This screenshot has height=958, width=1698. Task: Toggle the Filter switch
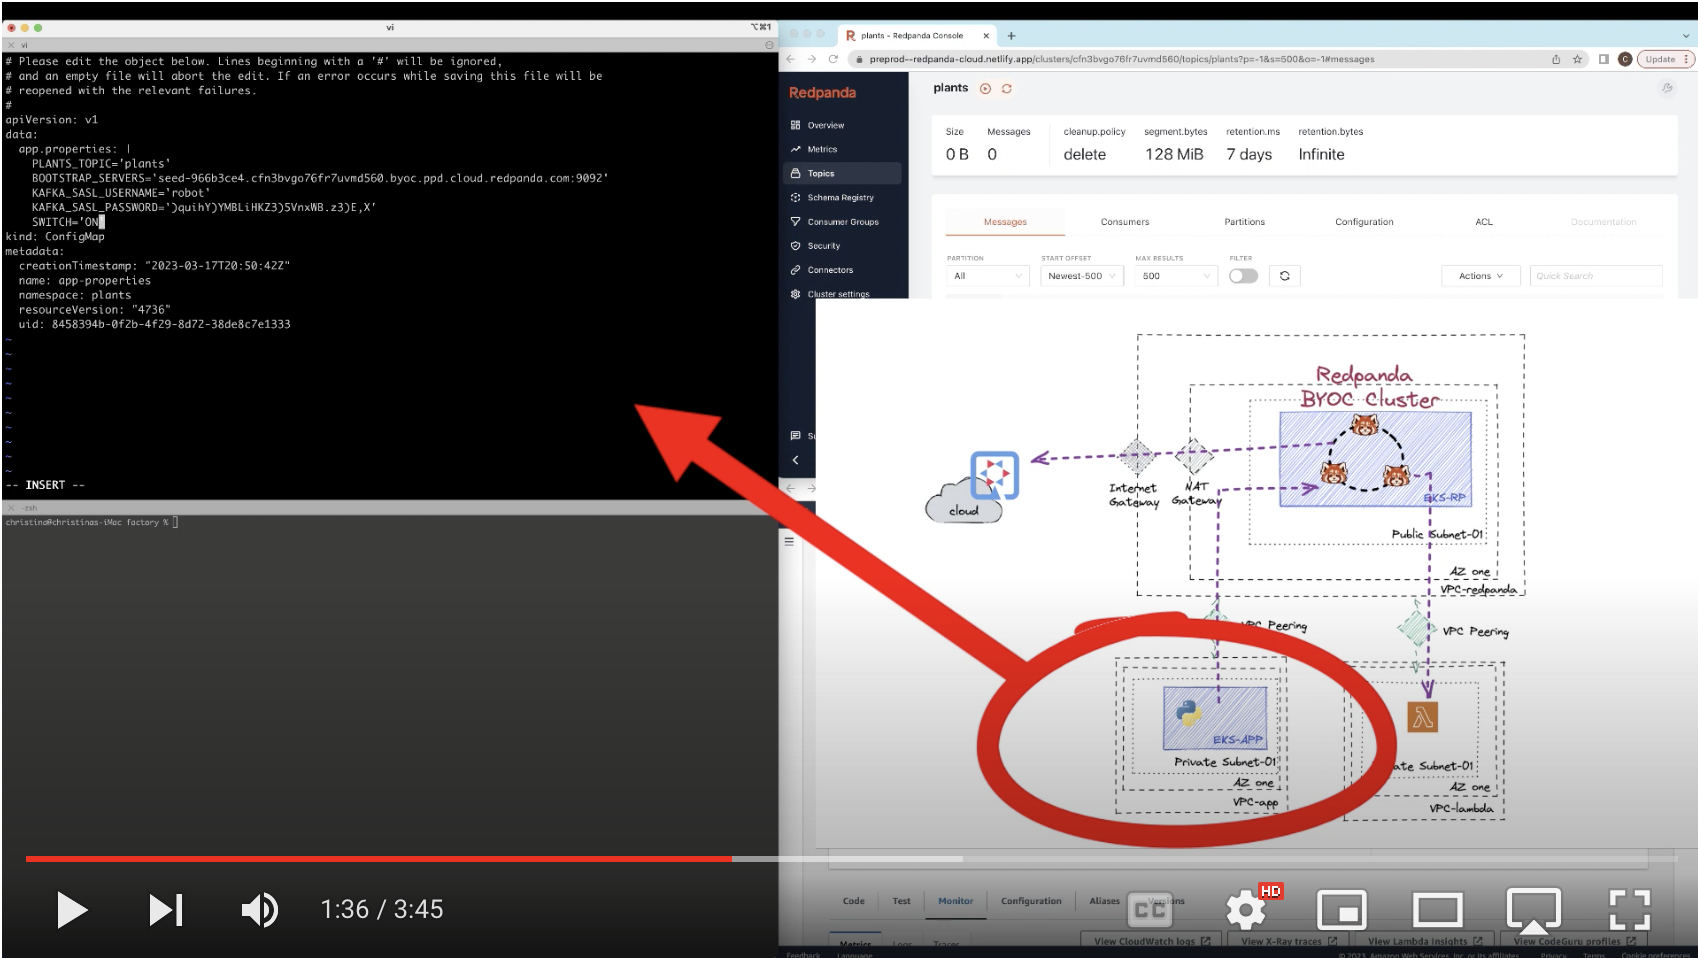[1243, 276]
